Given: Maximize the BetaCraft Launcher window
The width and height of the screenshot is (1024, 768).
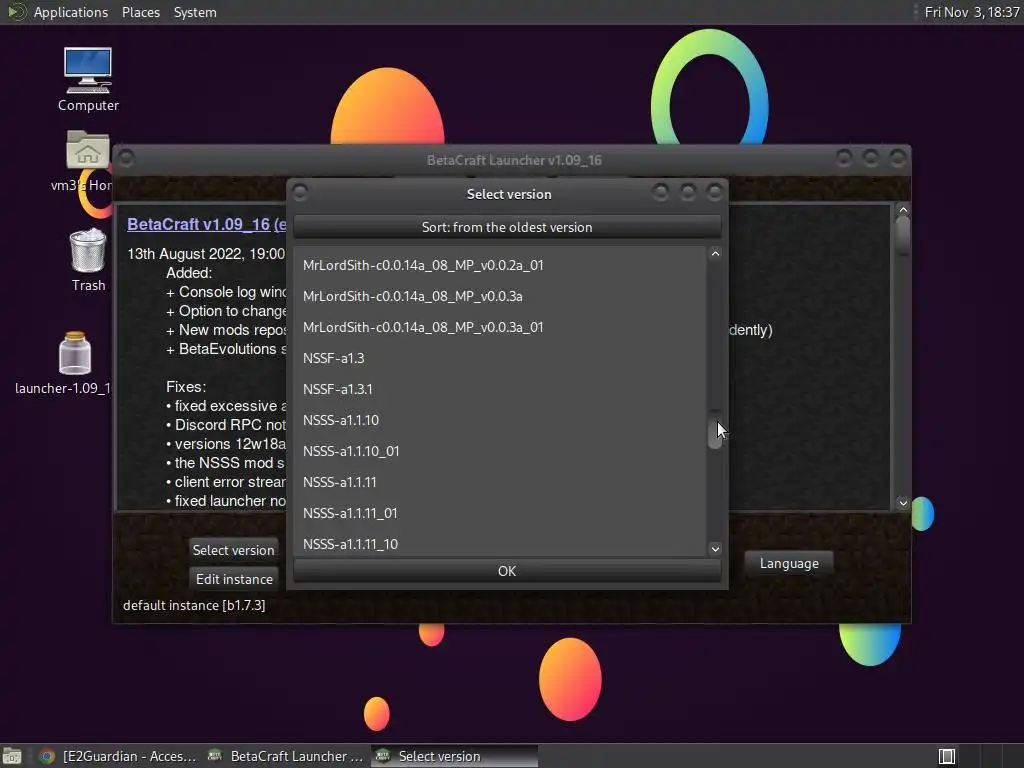Looking at the screenshot, I should tap(871, 158).
